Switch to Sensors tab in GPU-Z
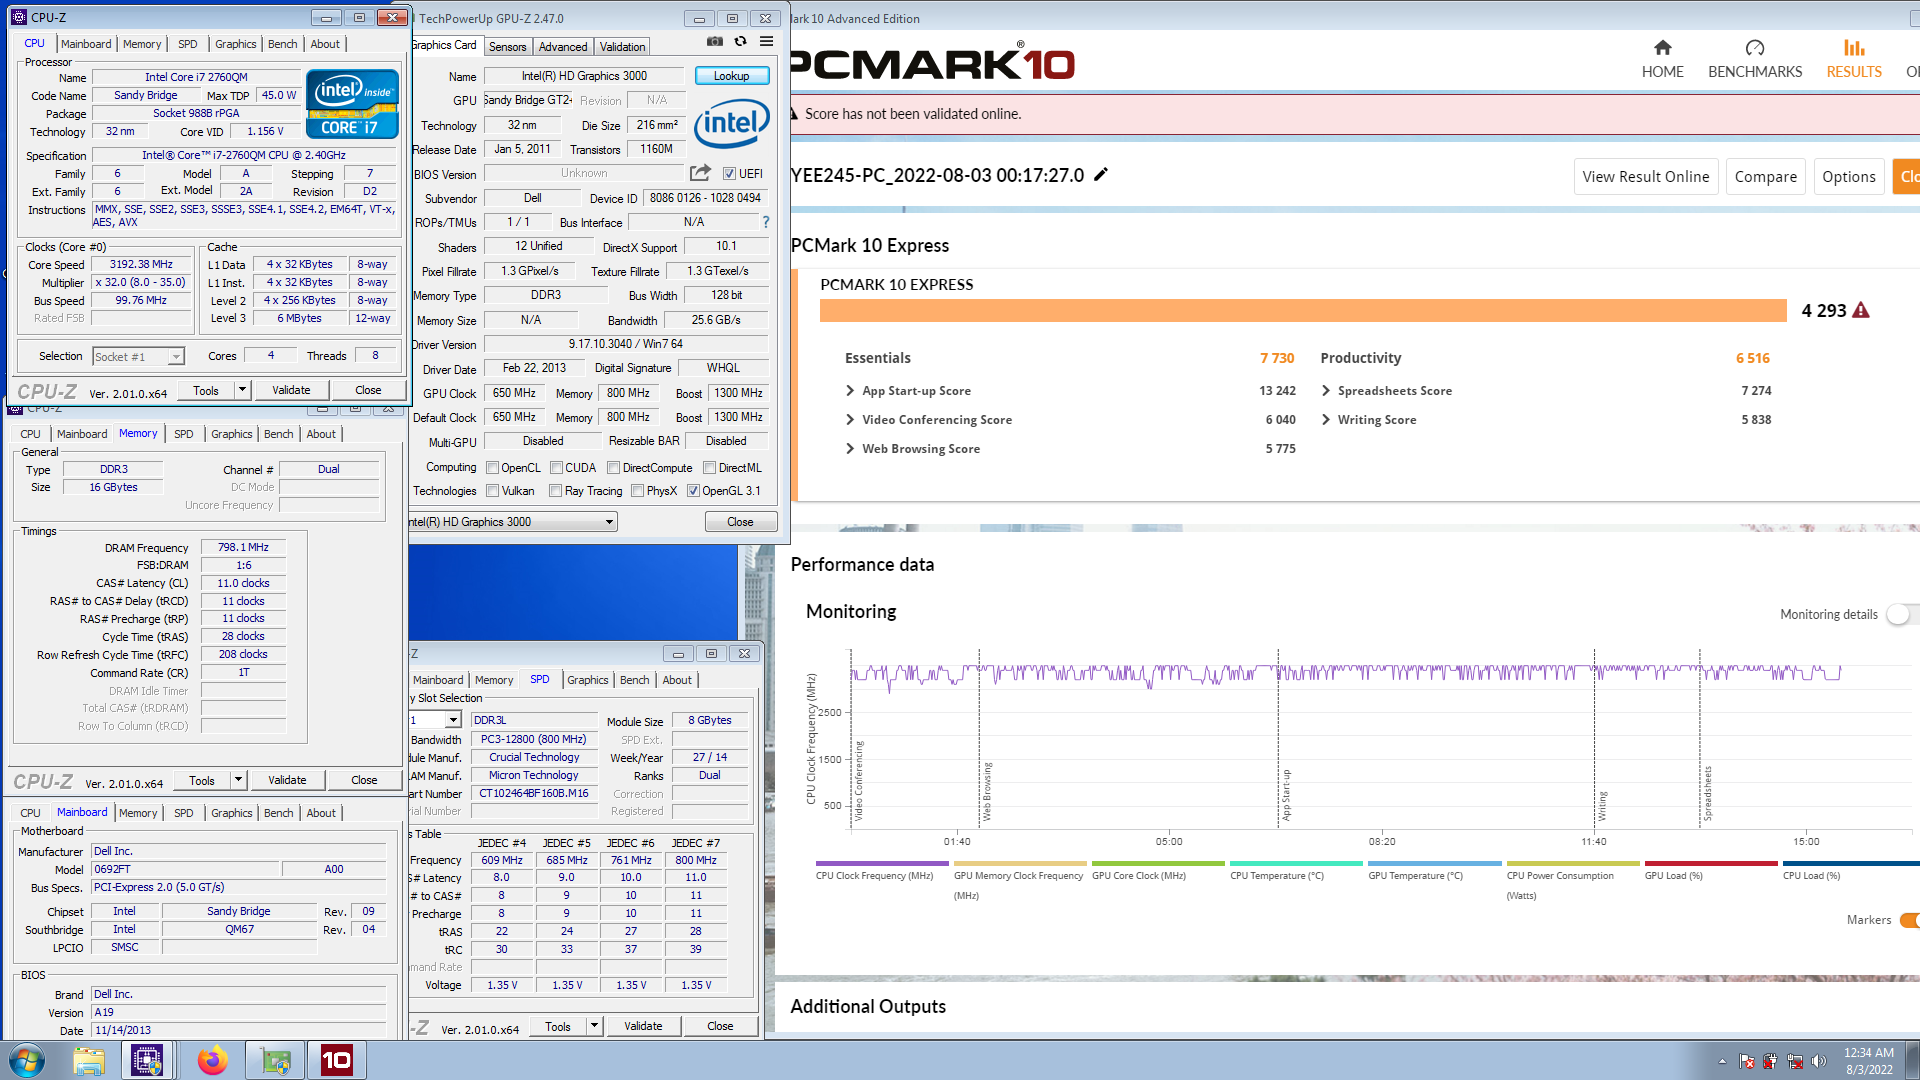Screen dimensions: 1920x1080 (508, 47)
